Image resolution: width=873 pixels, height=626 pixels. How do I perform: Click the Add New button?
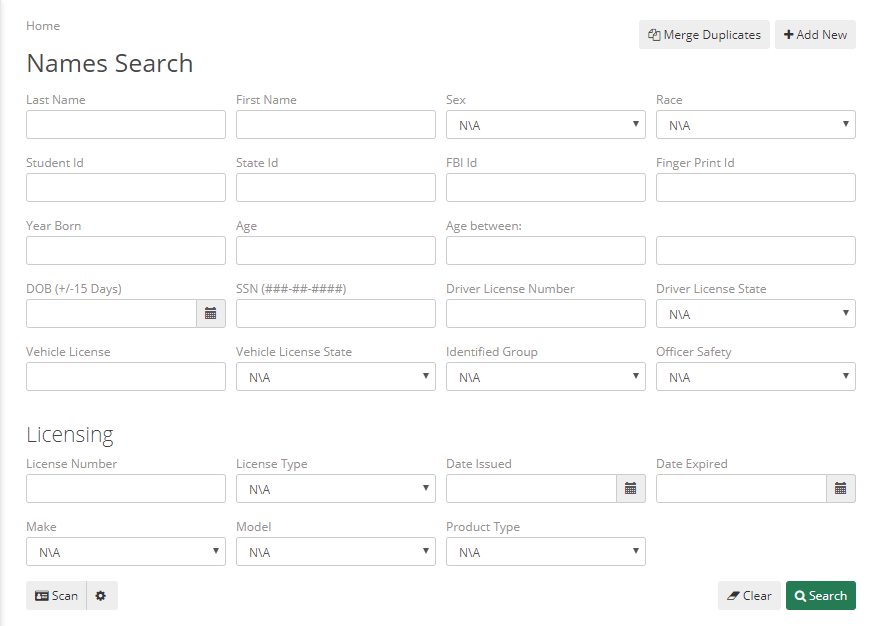click(815, 35)
